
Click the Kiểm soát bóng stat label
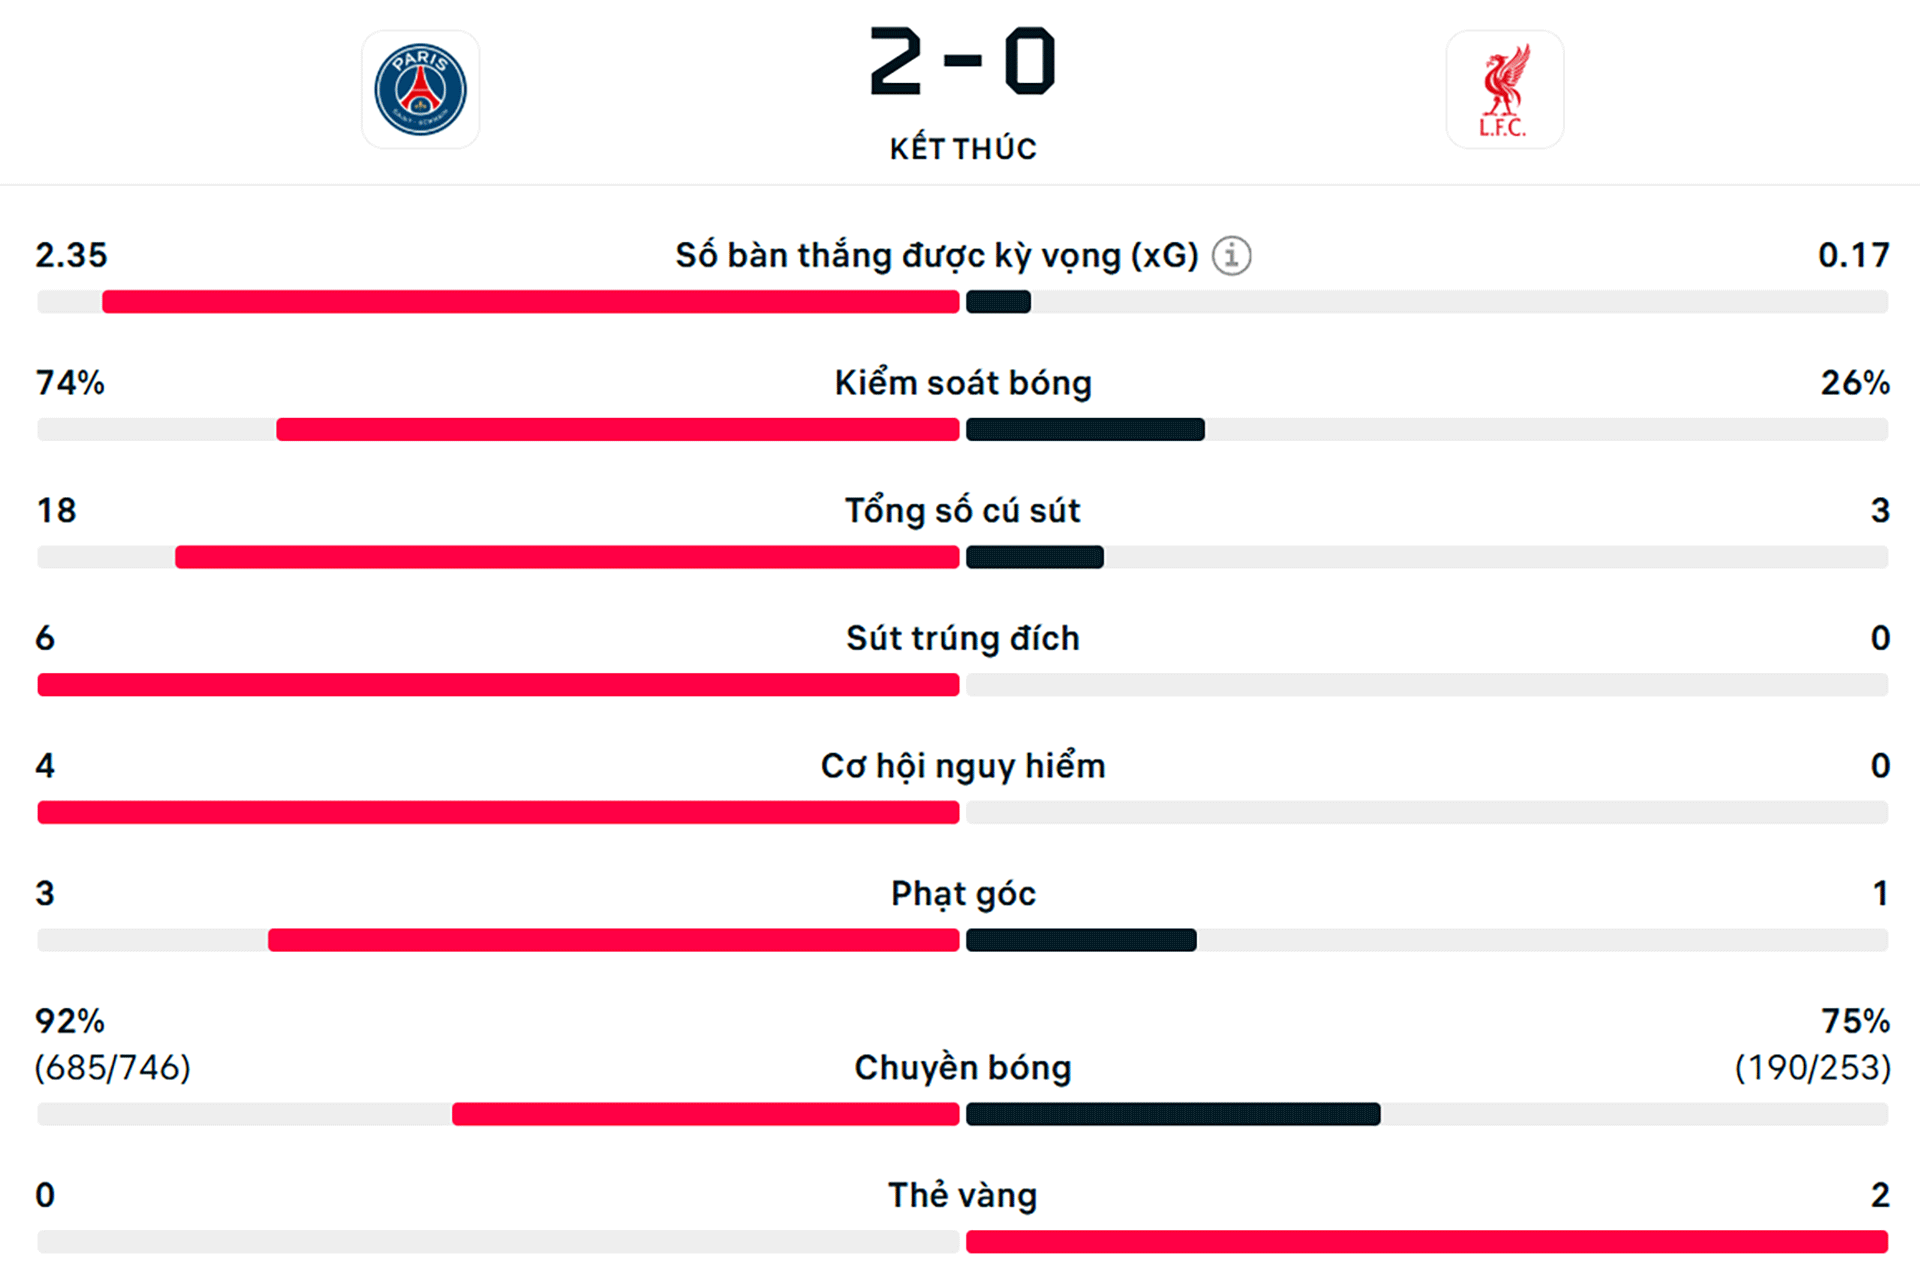point(963,383)
